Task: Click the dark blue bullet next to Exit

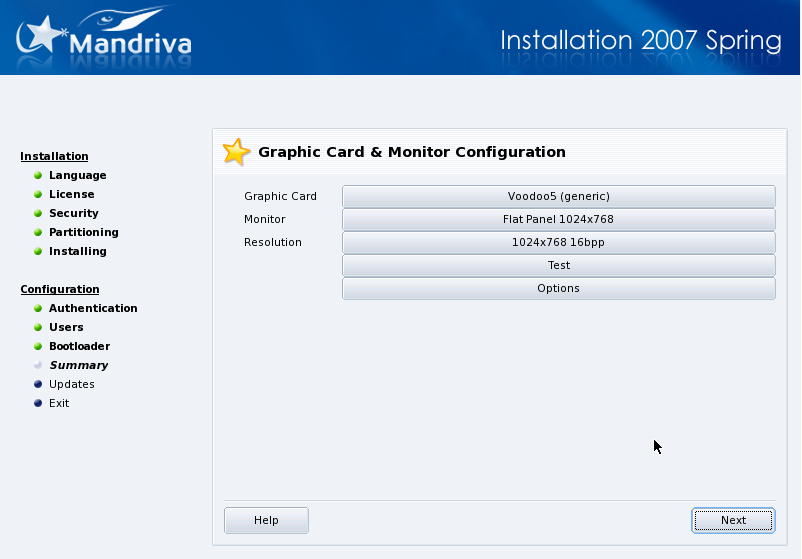Action: pyautogui.click(x=38, y=403)
